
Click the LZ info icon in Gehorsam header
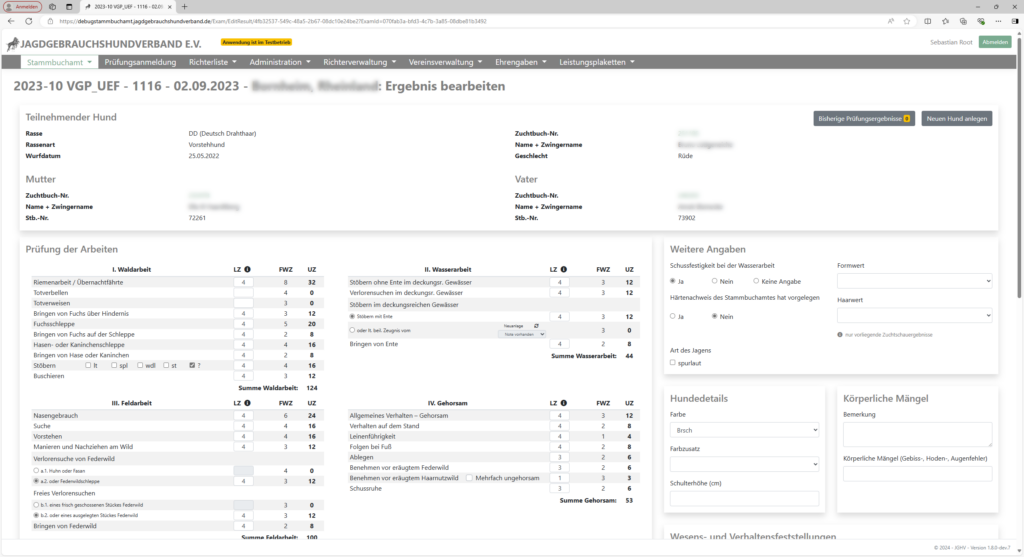(564, 403)
